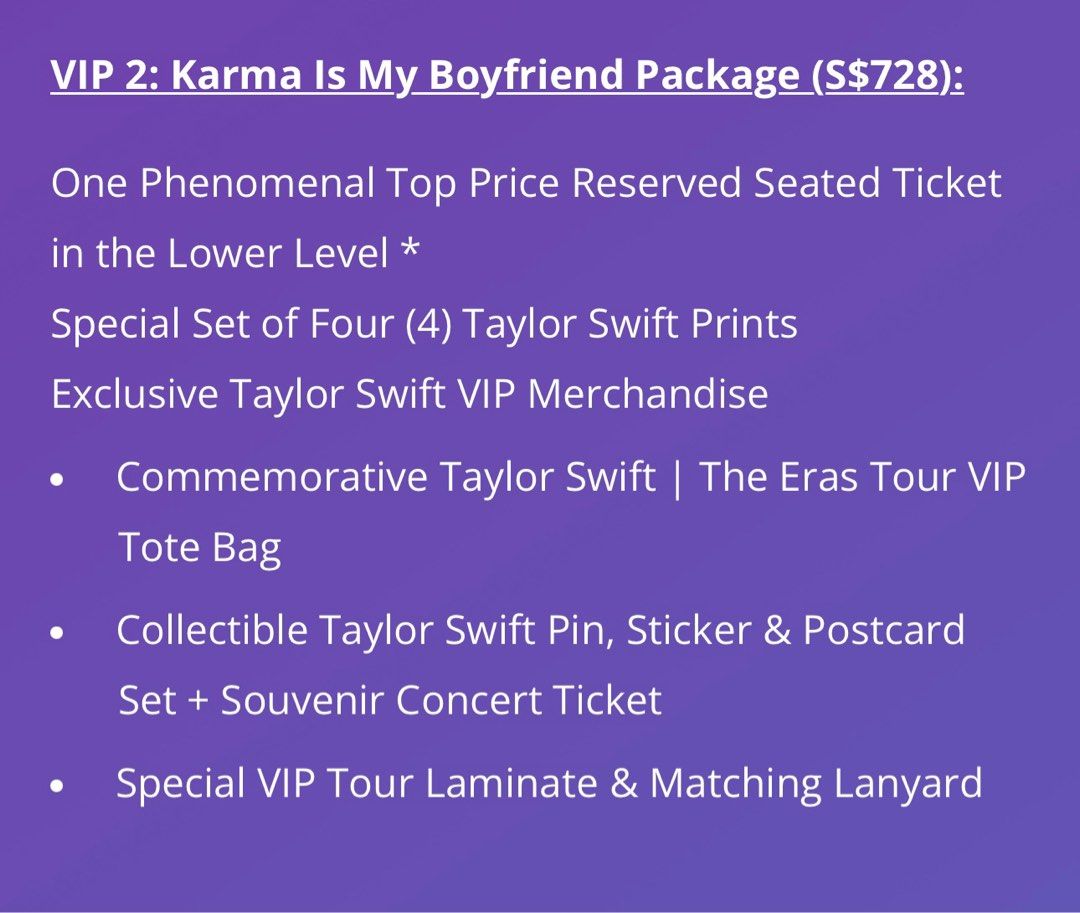Click the bullet before "Commemorative Taylor Swift"
The height and width of the screenshot is (913, 1080).
pyautogui.click(x=59, y=481)
